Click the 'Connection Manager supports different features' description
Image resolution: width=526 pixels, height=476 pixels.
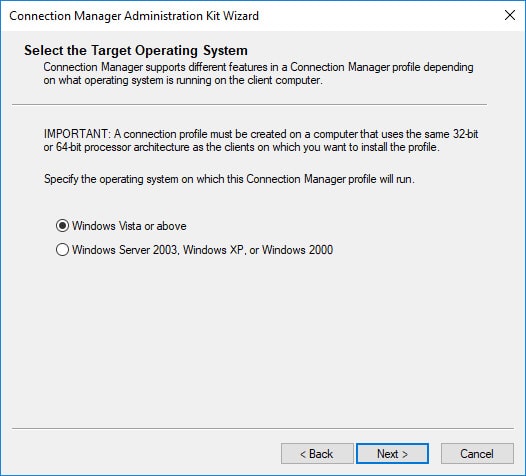coord(258,73)
